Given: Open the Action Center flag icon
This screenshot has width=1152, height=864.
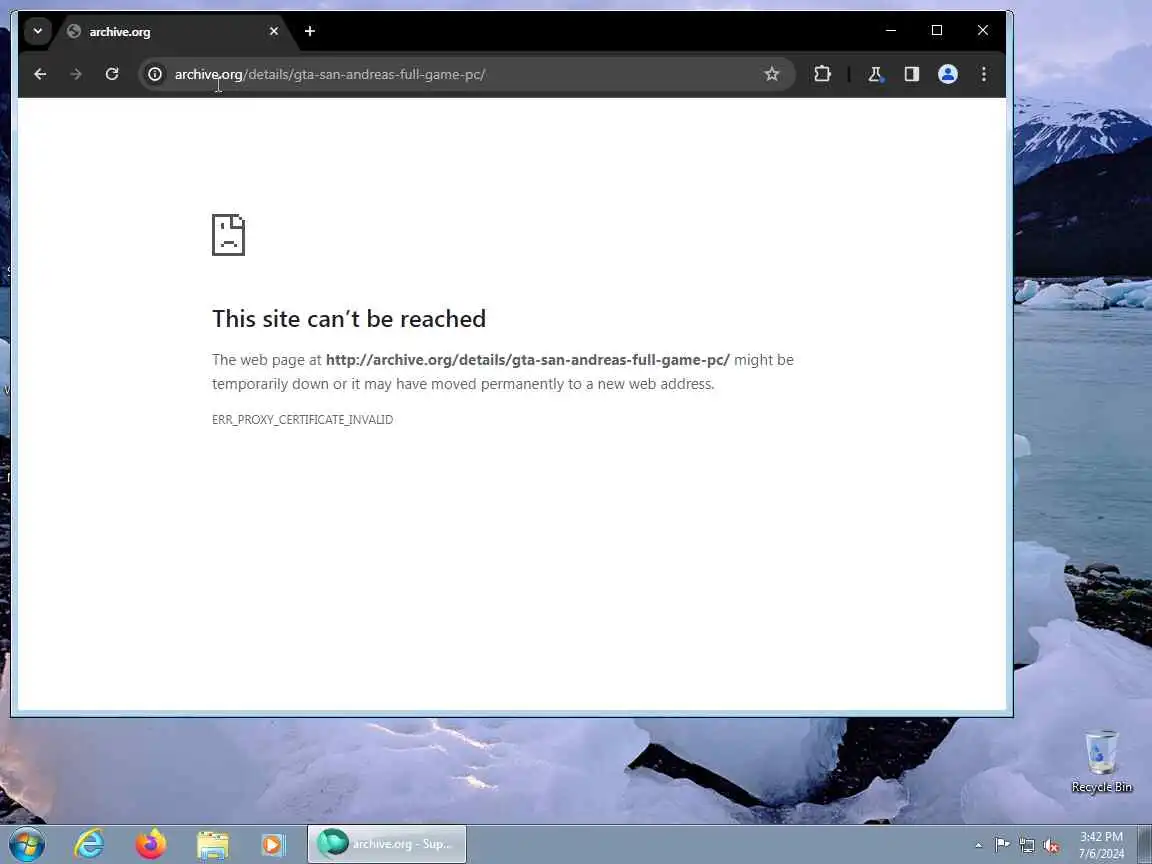Looking at the screenshot, I should click(x=1001, y=845).
